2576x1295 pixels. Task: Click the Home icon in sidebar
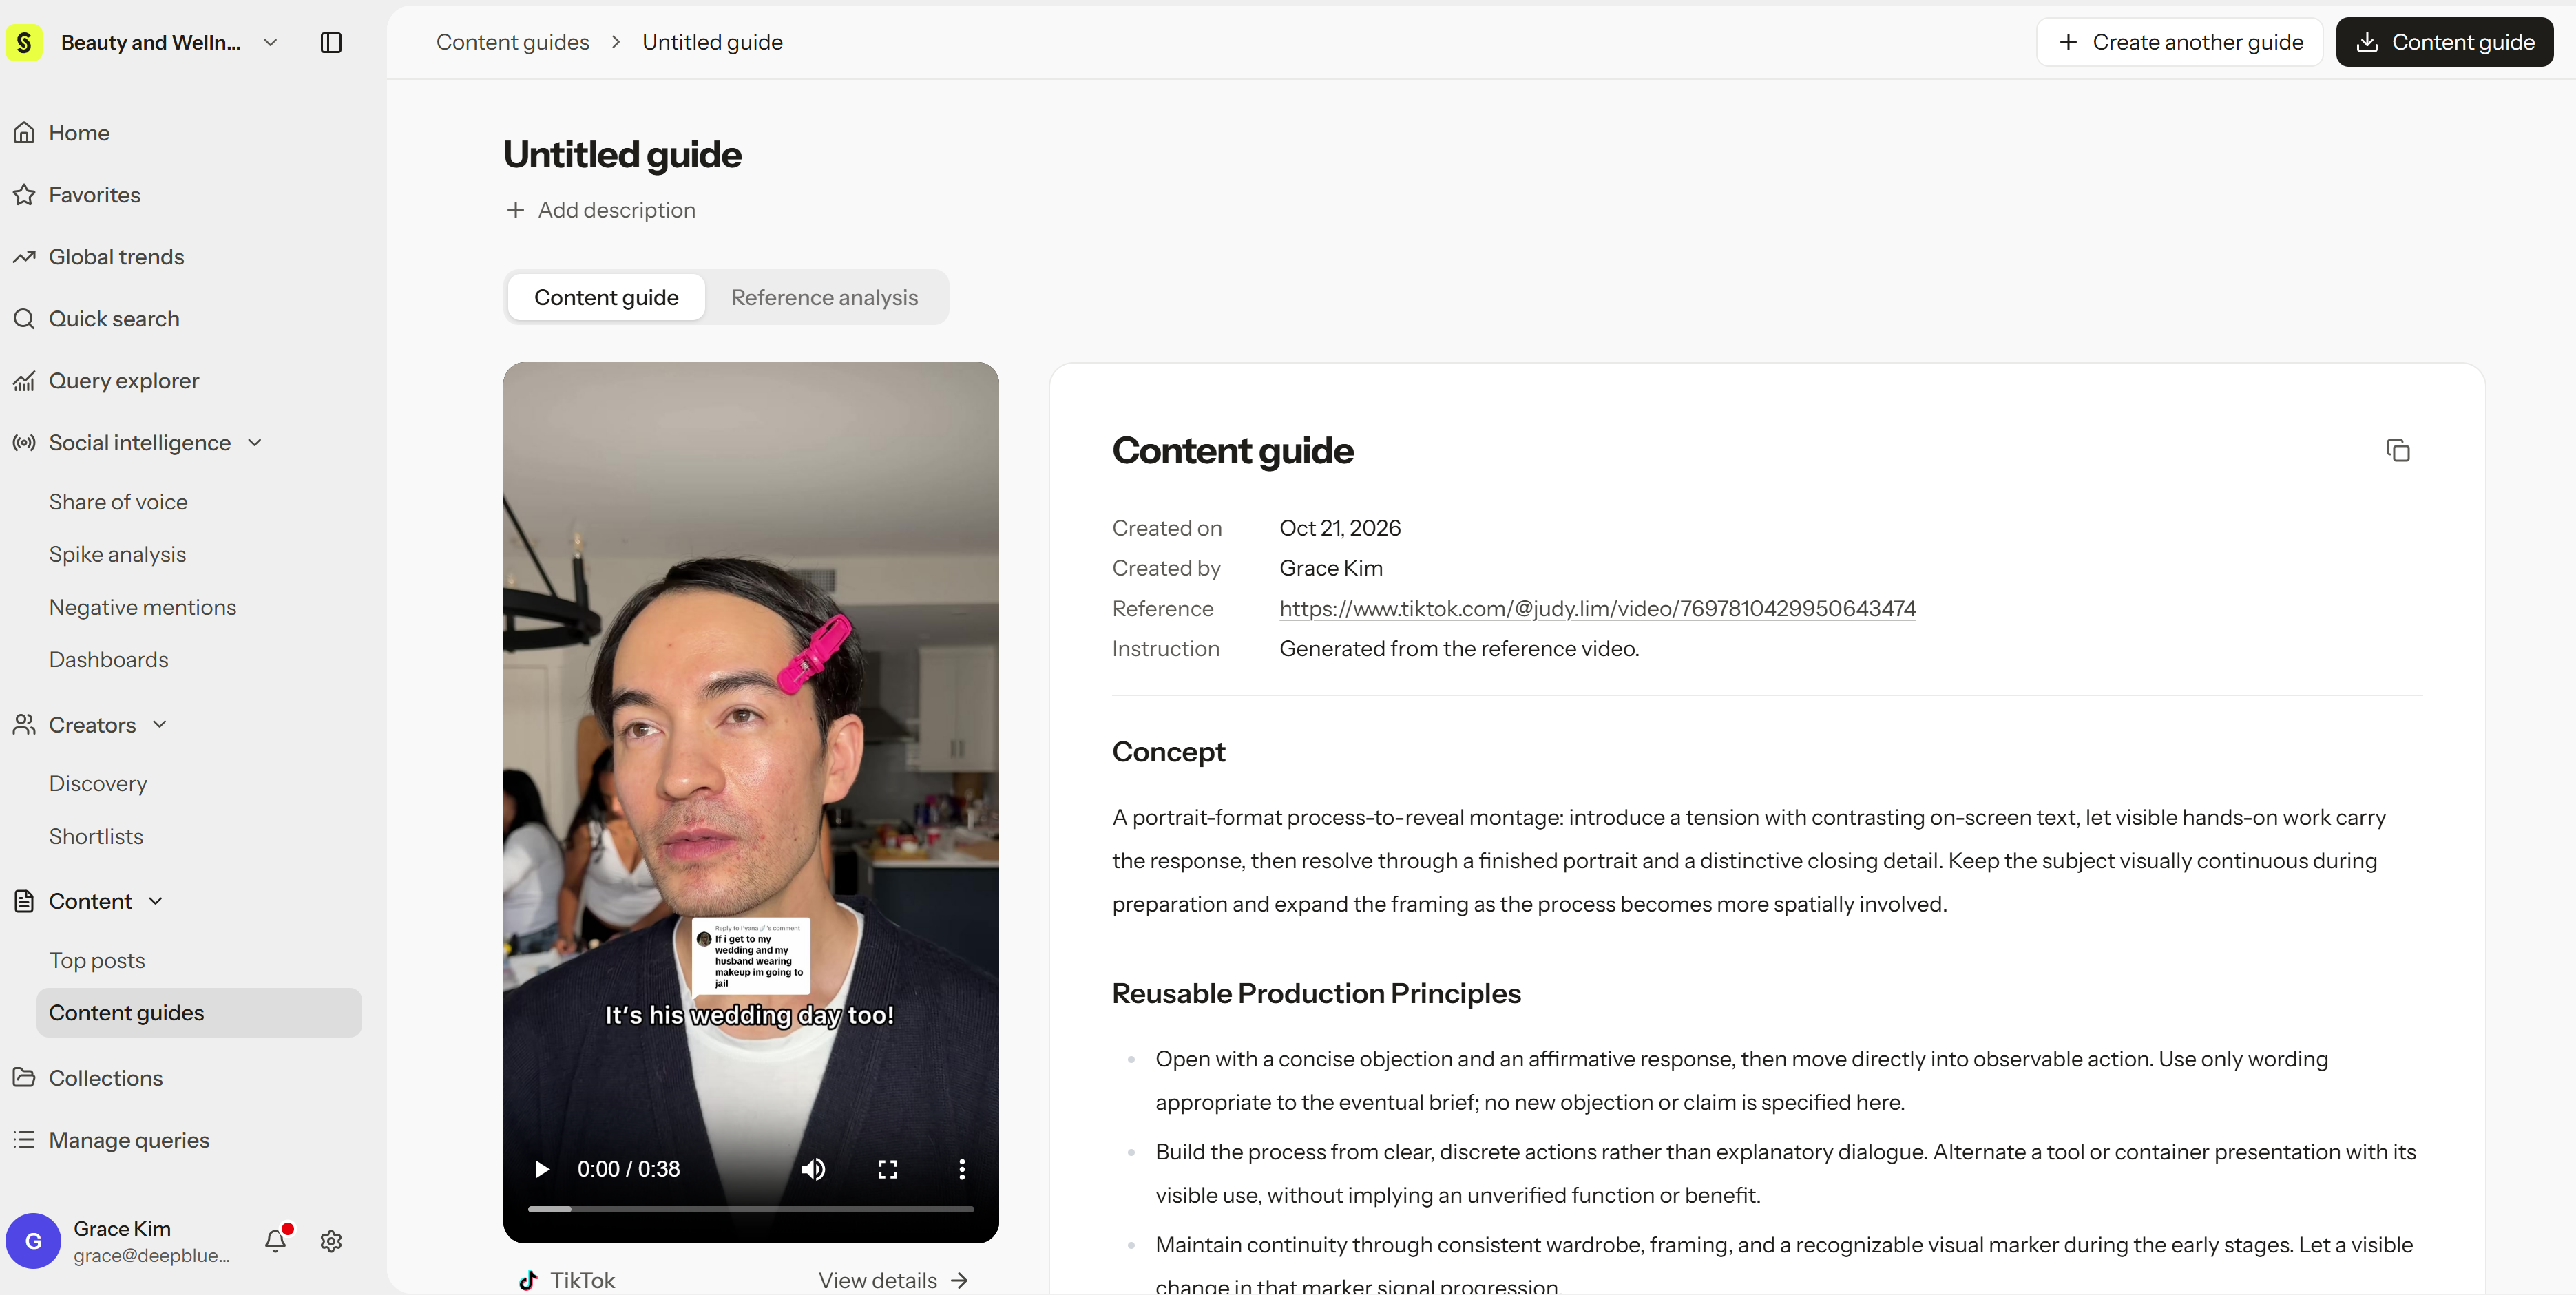24,133
